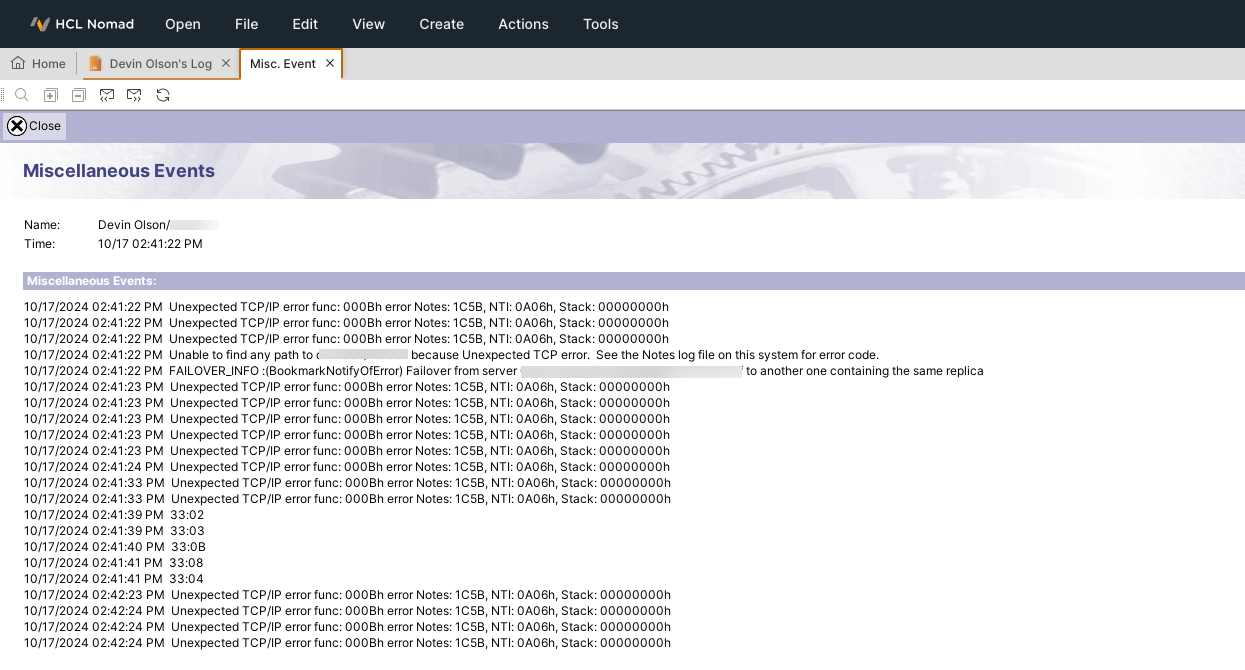Click the log database icon on Devin Olson's Log tab
1245x670 pixels.
point(96,63)
